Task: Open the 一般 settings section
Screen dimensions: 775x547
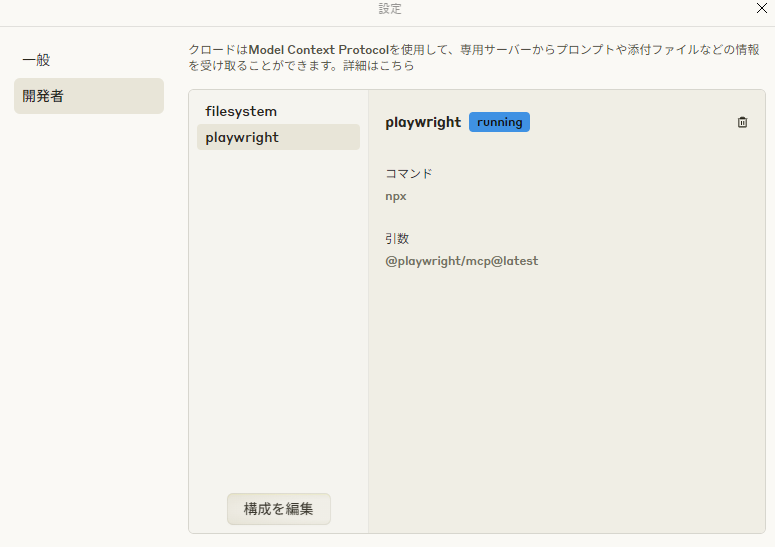Action: 89,60
